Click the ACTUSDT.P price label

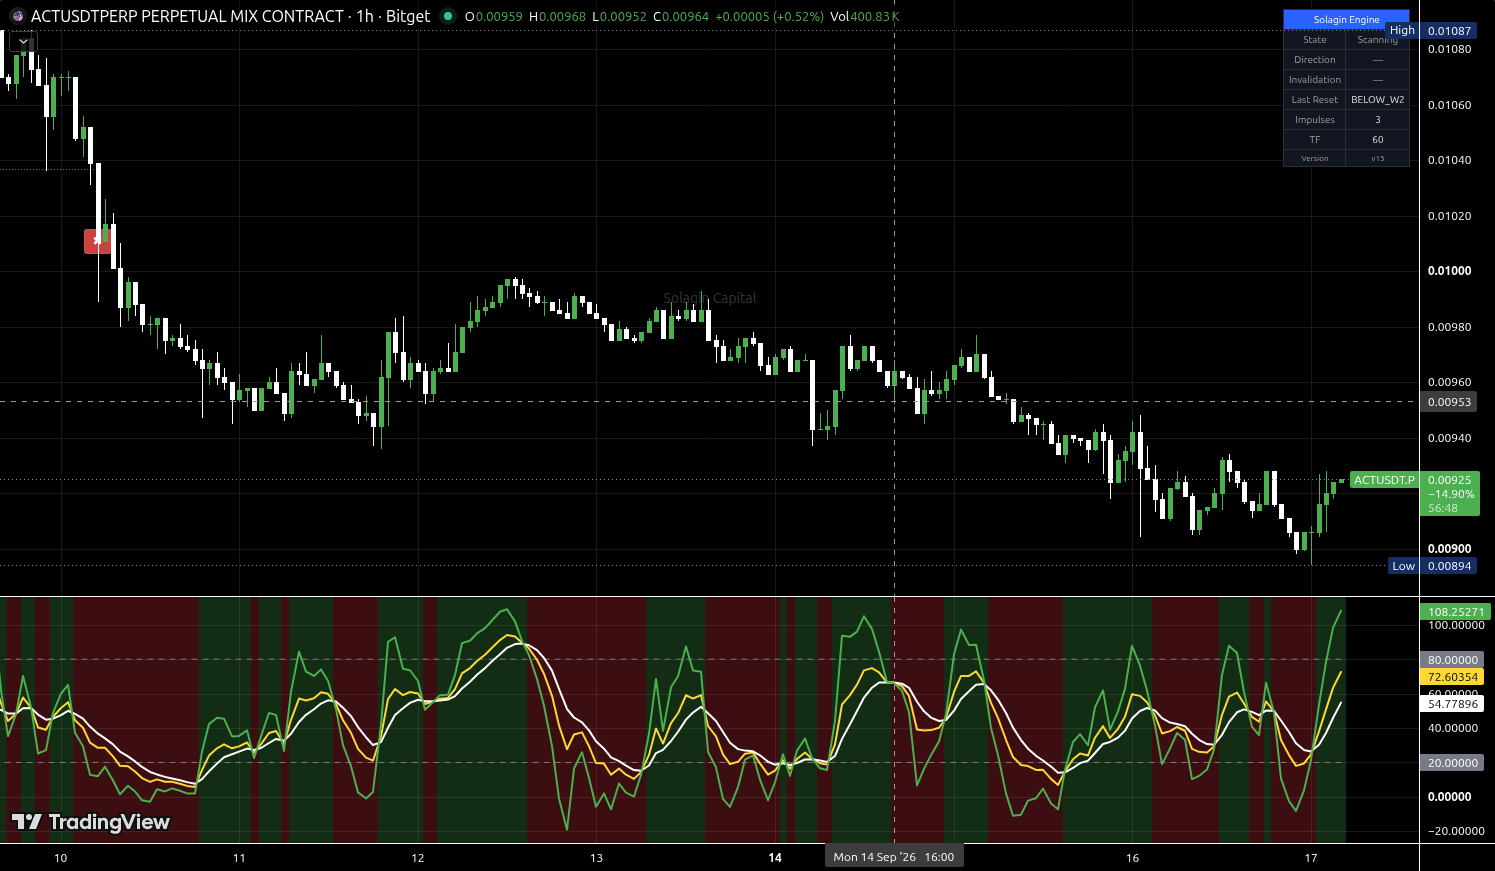pos(1384,480)
